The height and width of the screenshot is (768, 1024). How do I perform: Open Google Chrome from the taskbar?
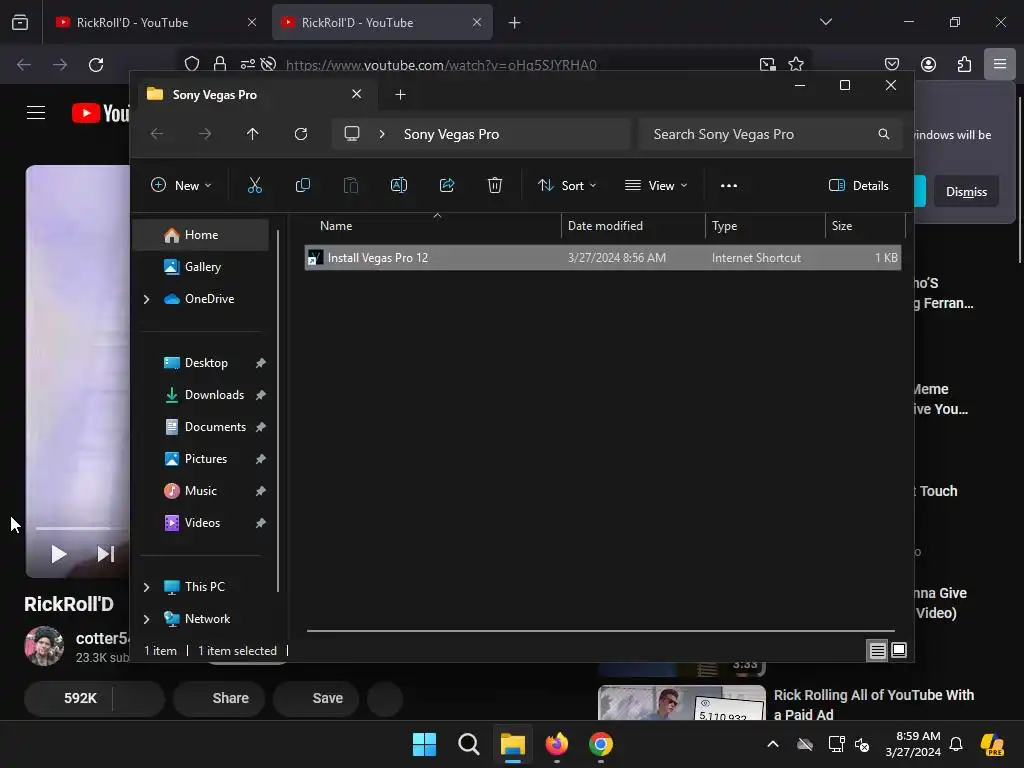(601, 744)
